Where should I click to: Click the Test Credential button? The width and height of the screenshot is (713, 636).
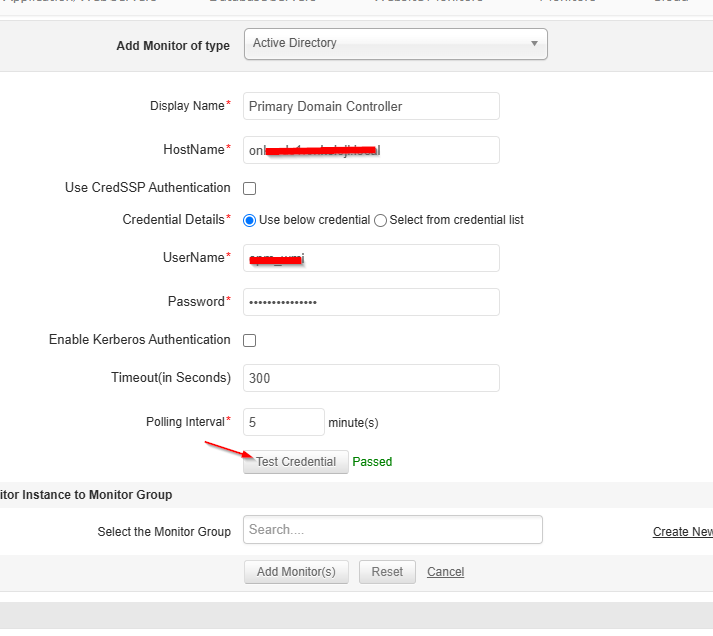click(x=296, y=462)
